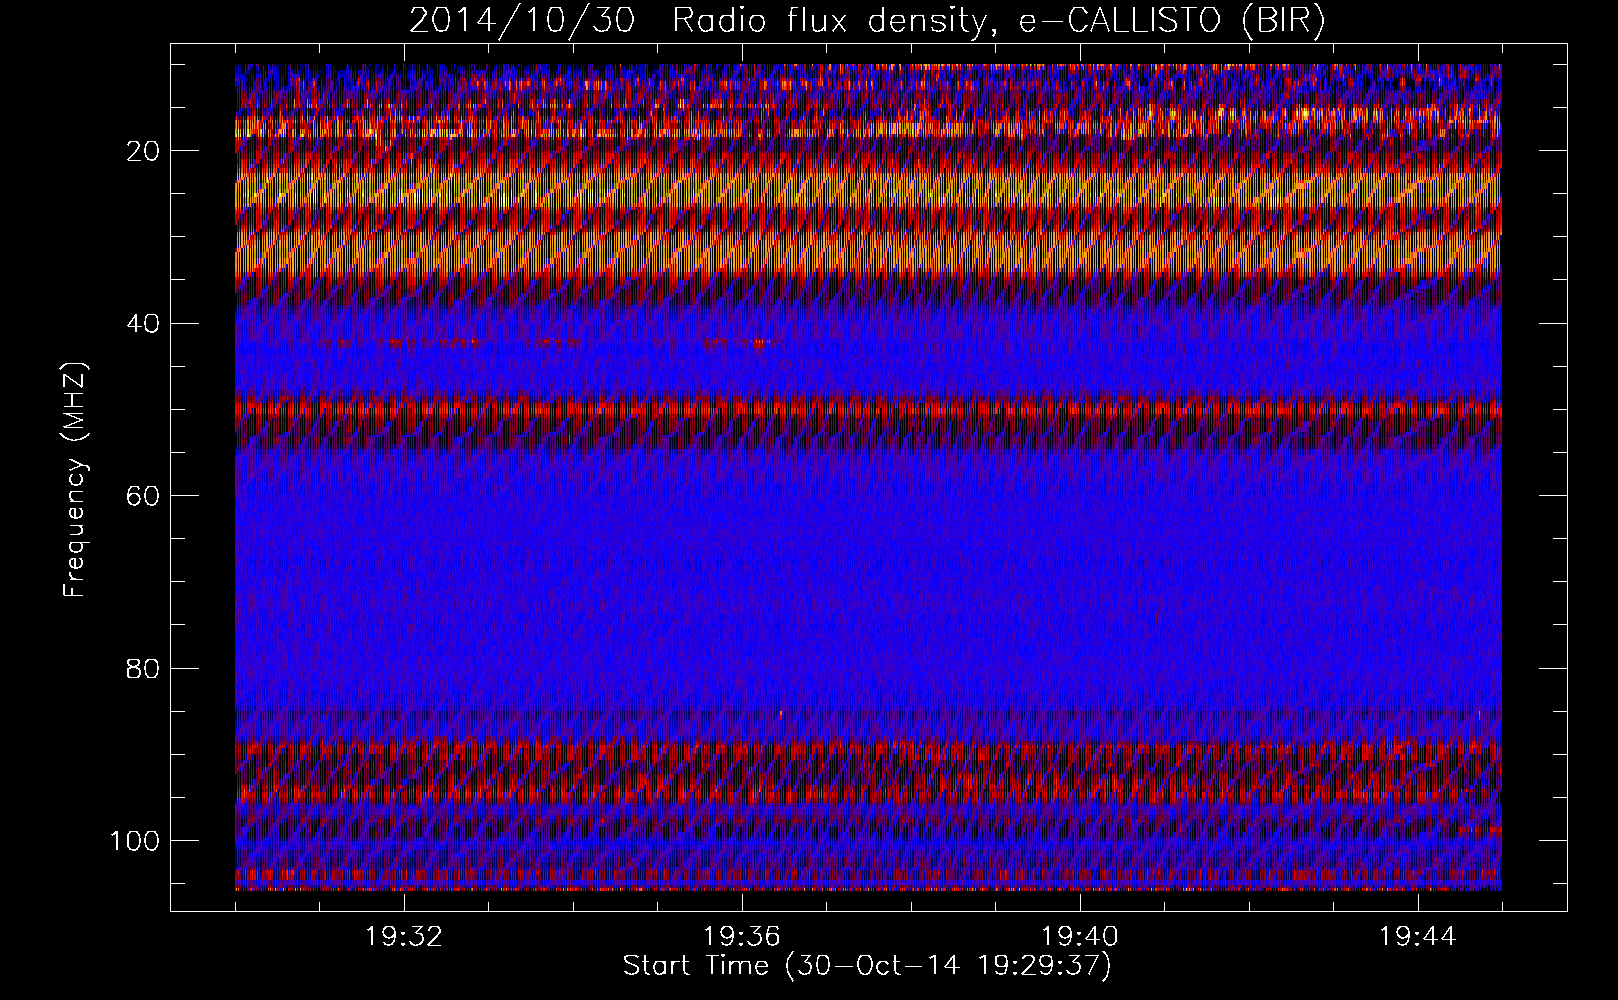Click the red 50 MHz band at 19:40
Image resolution: width=1618 pixels, height=1000 pixels.
tap(1080, 409)
